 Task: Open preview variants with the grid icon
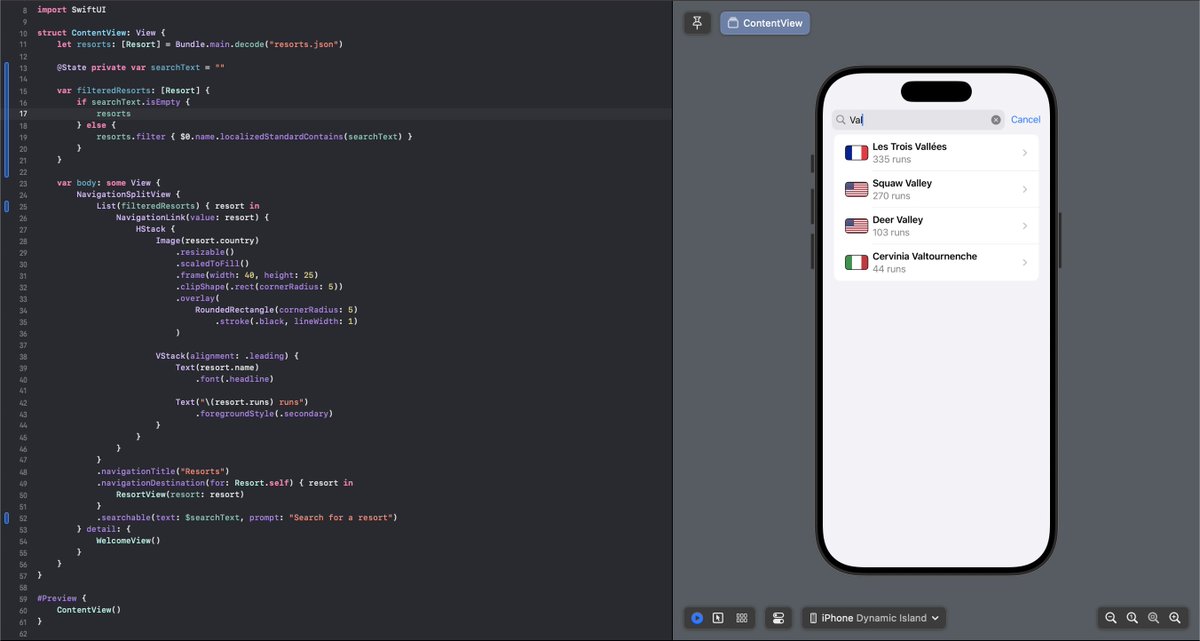(x=741, y=618)
